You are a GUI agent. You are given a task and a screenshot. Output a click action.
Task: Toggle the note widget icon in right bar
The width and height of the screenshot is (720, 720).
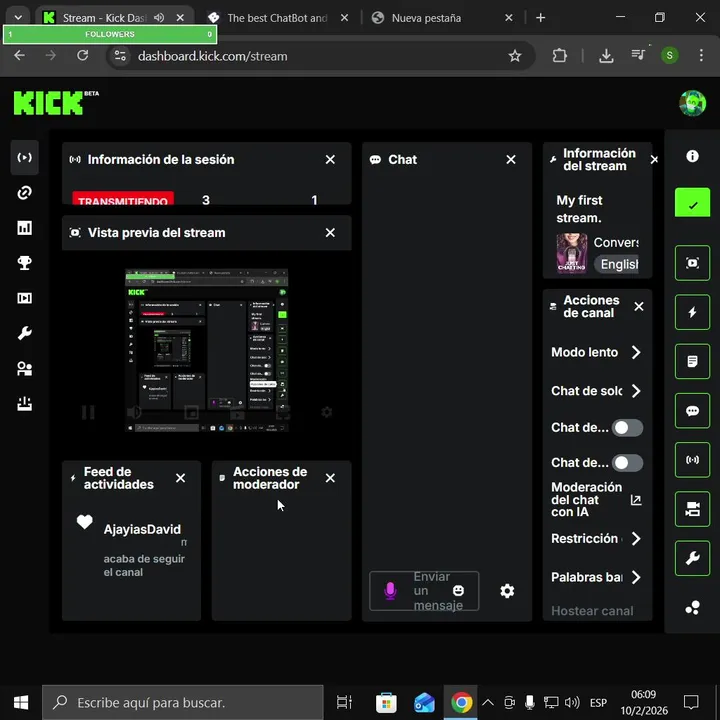tap(692, 361)
